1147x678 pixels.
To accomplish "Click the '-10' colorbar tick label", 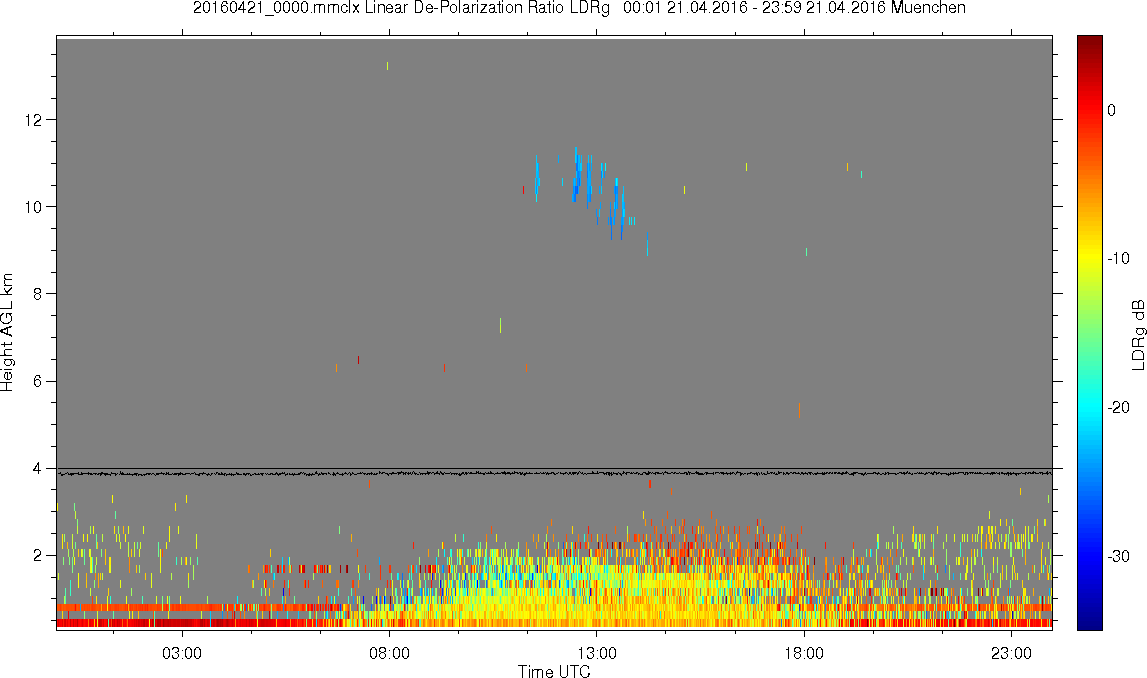I will (1118, 259).
